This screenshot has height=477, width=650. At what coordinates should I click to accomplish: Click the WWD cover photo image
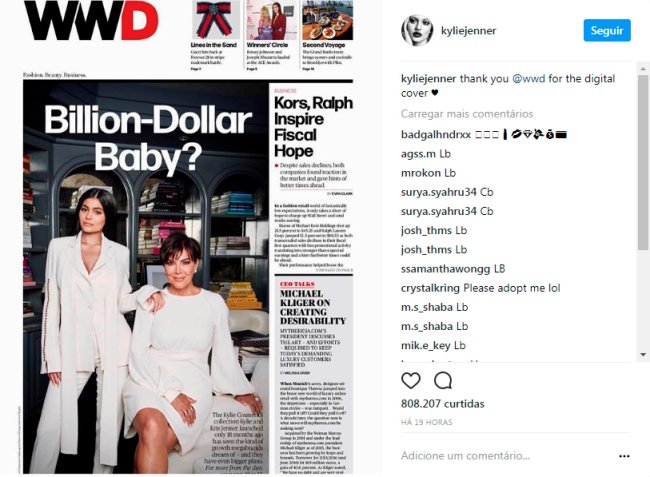pos(188,237)
